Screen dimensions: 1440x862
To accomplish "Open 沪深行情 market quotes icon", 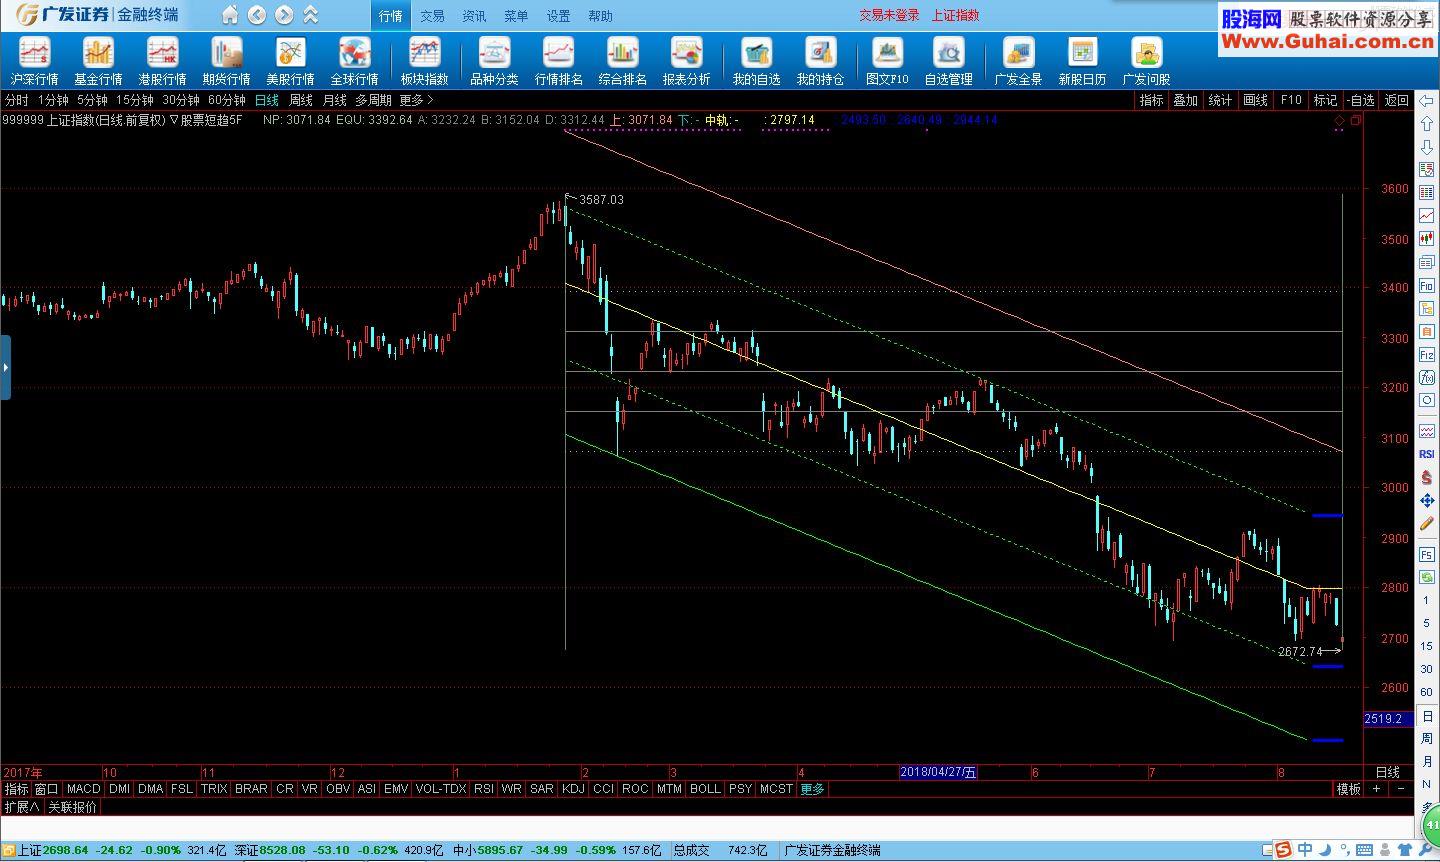I will coord(34,61).
